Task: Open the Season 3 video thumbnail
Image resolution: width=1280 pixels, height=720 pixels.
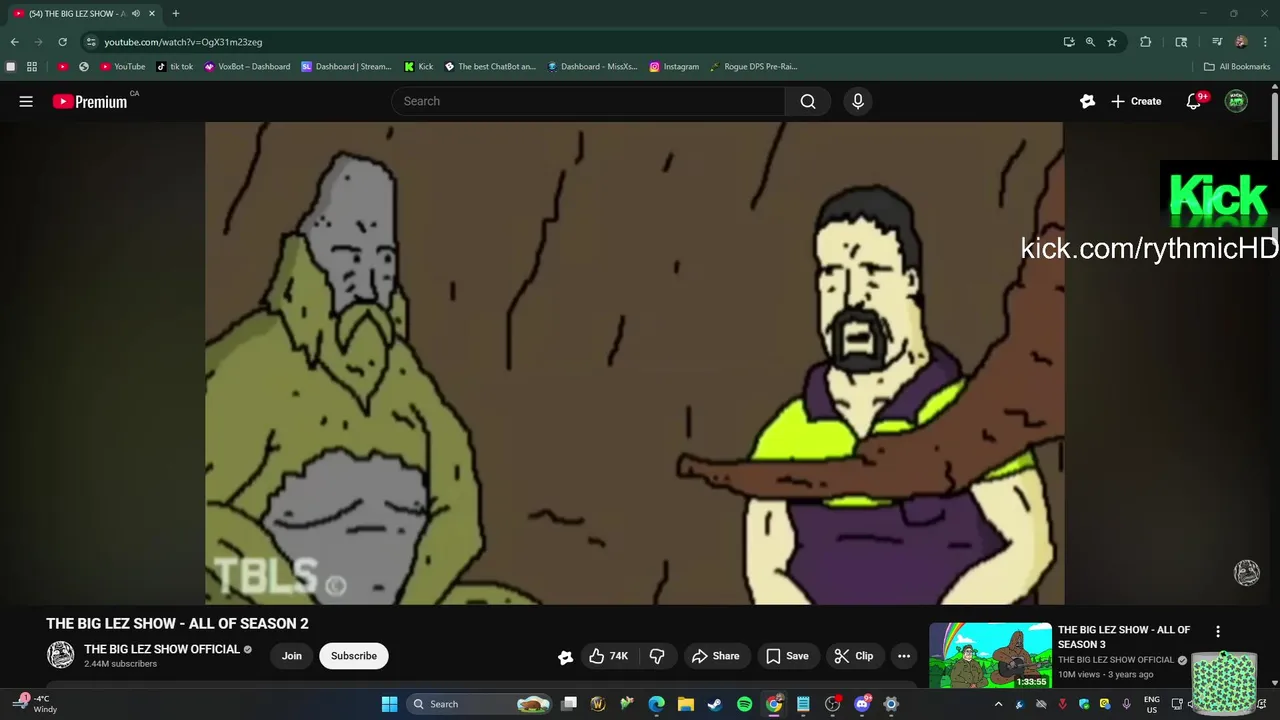Action: coord(990,656)
